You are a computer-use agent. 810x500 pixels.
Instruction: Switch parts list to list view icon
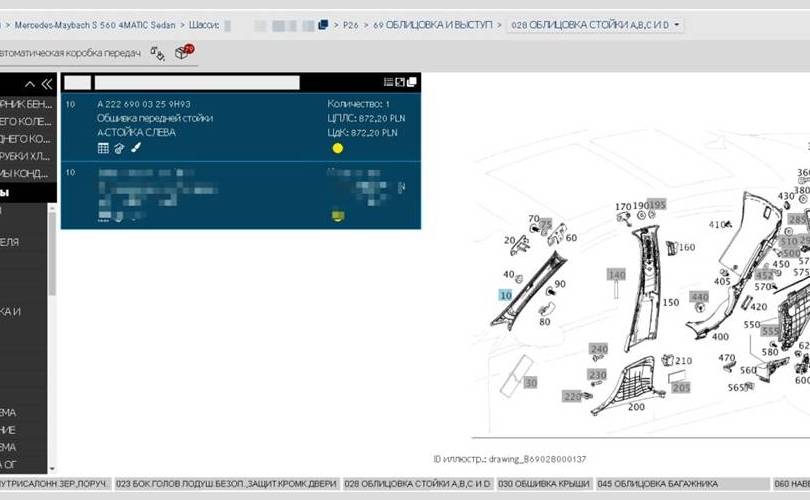(388, 82)
